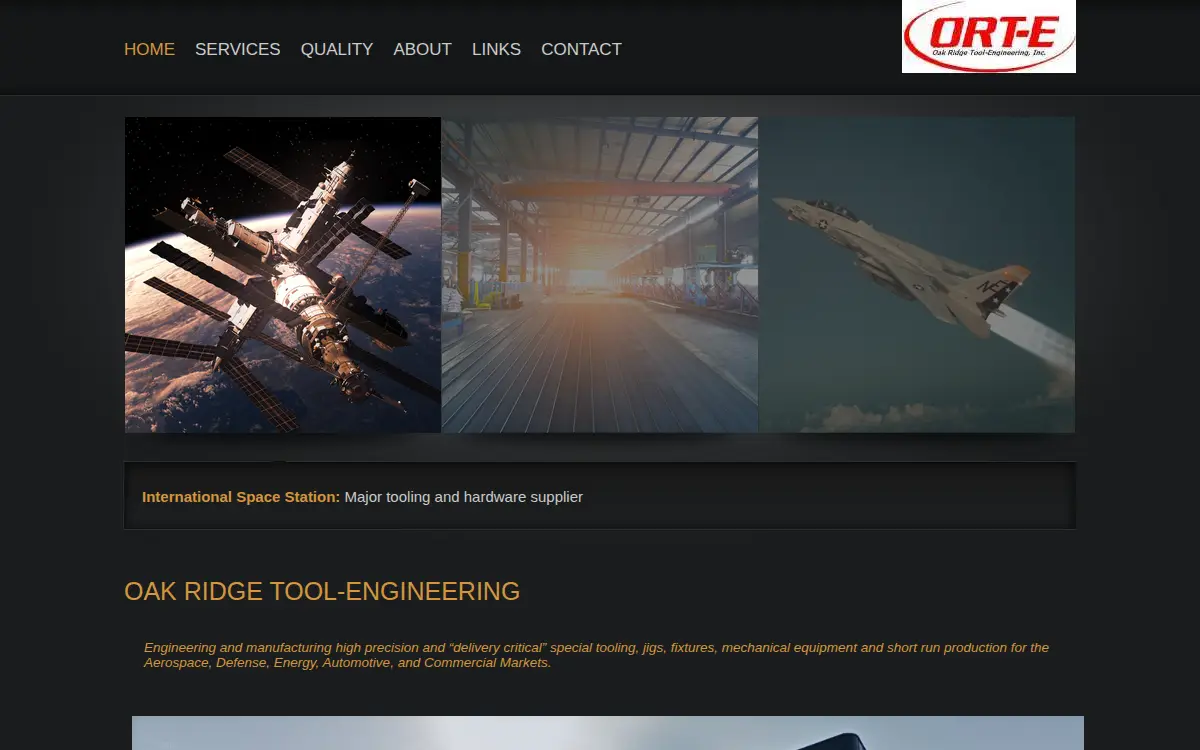This screenshot has width=1200, height=750.
Task: Click 'Major tooling and hardware supplier' text
Action: tap(464, 497)
